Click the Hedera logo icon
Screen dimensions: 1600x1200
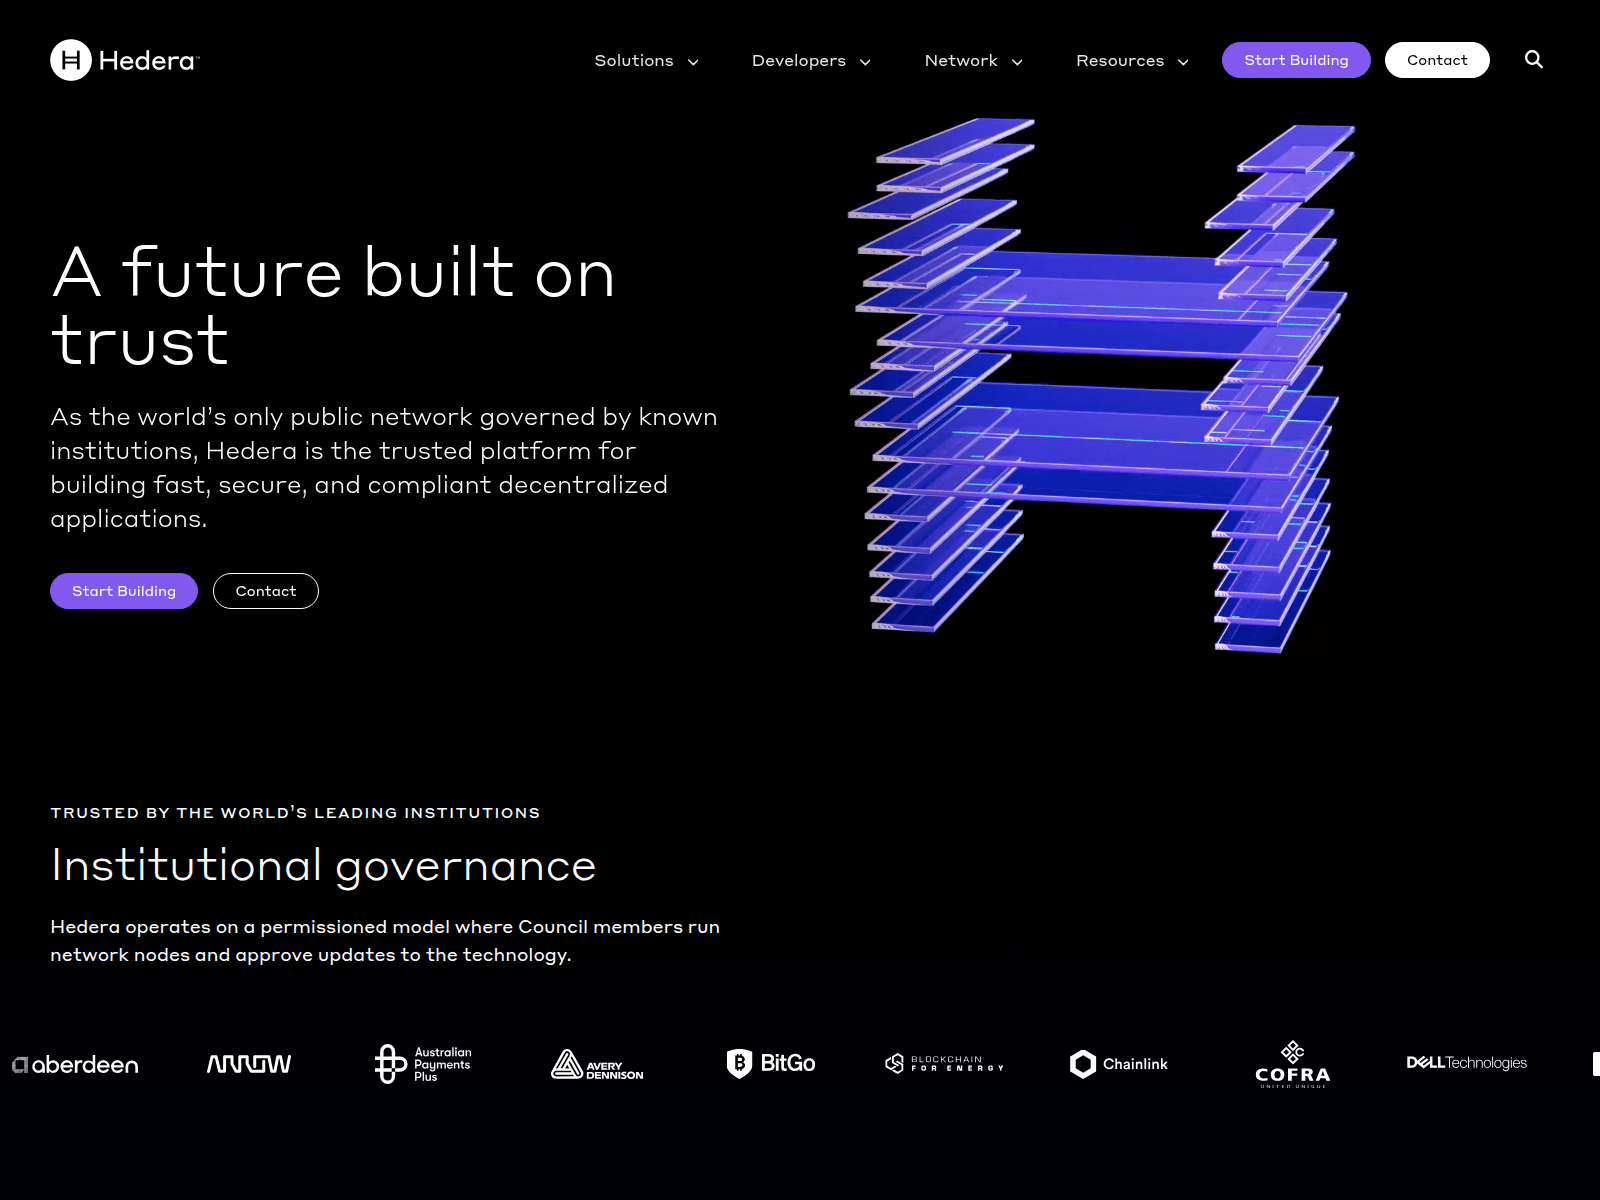[x=71, y=60]
